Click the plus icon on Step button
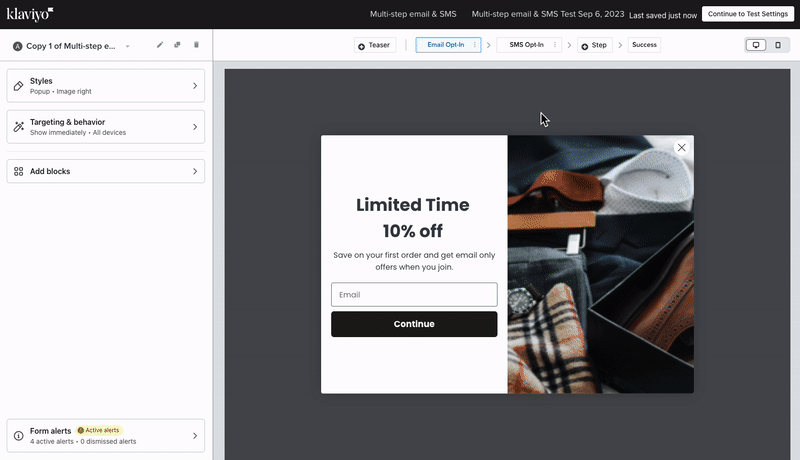Screen dimensions: 800x460 tap(585, 46)
